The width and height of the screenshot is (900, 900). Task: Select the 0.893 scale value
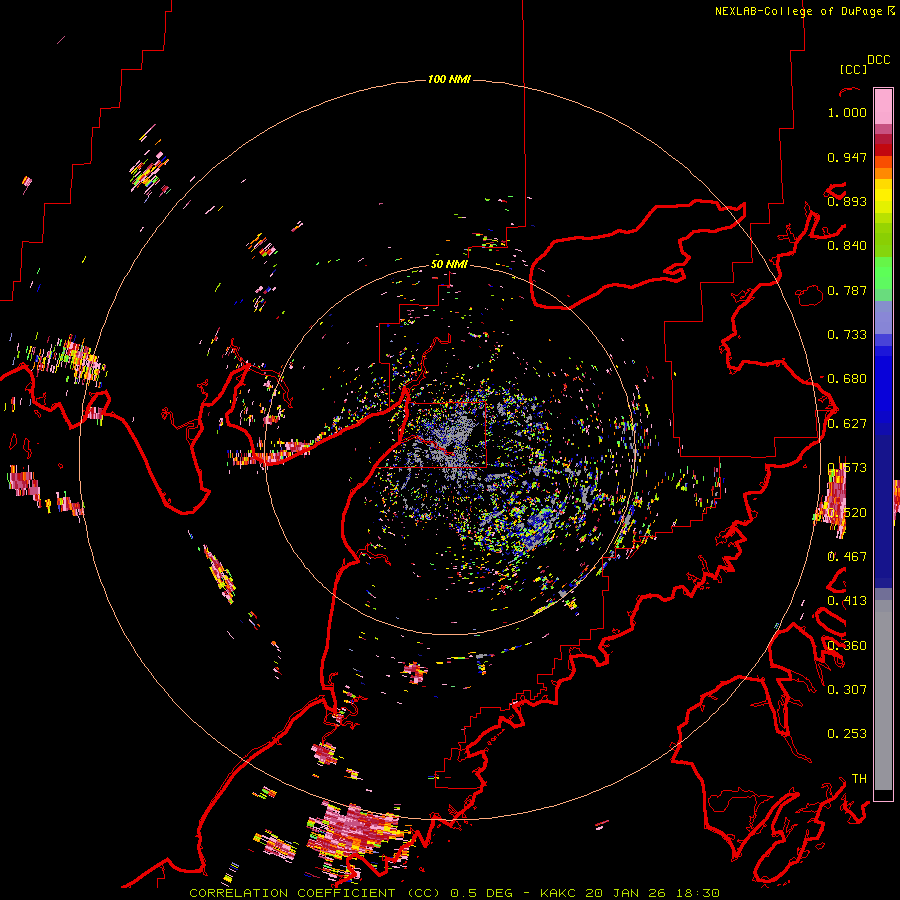(847, 201)
